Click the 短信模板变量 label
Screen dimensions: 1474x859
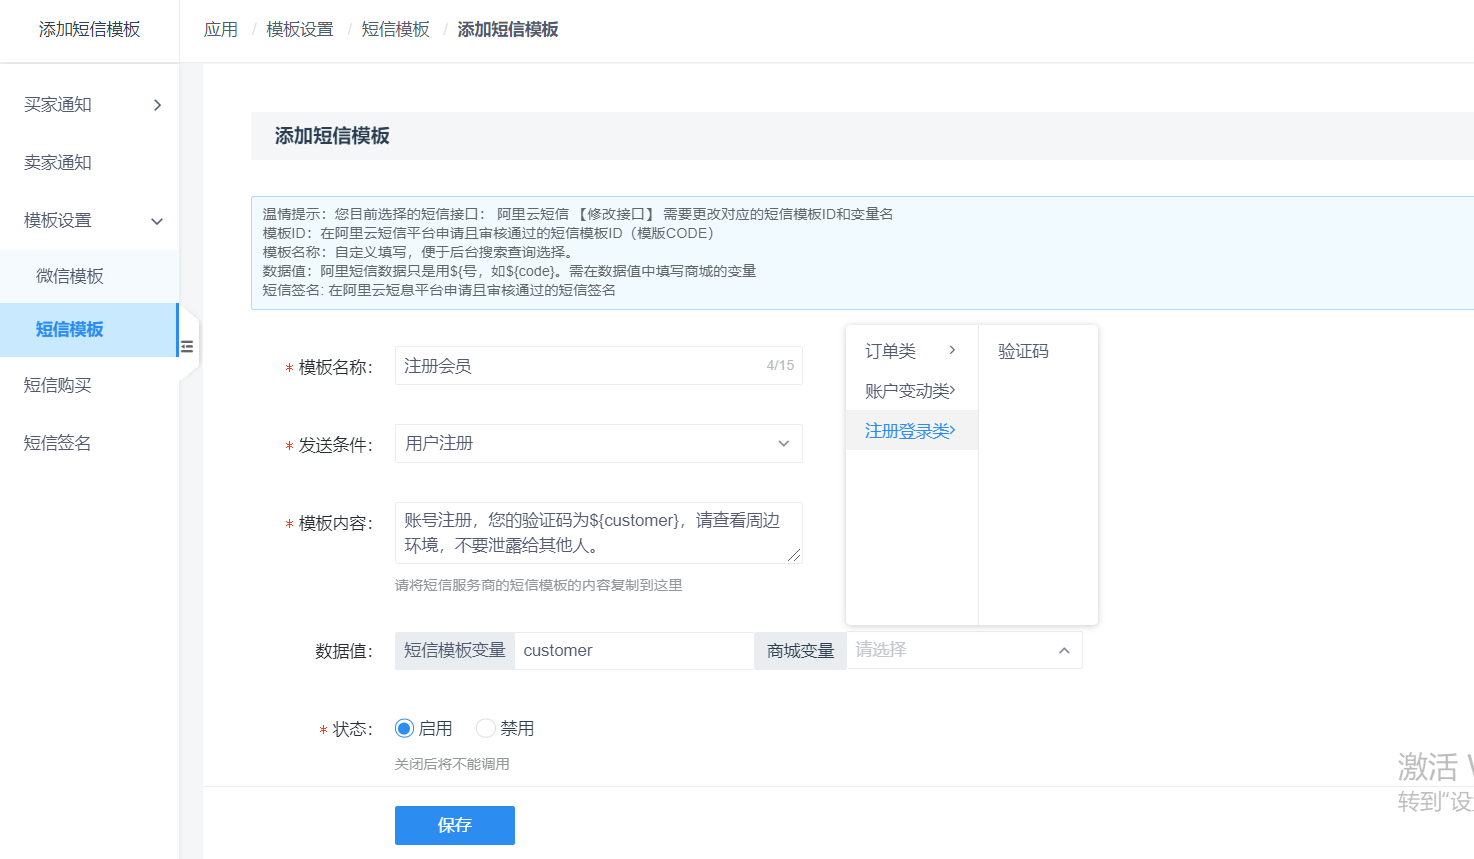[455, 651]
